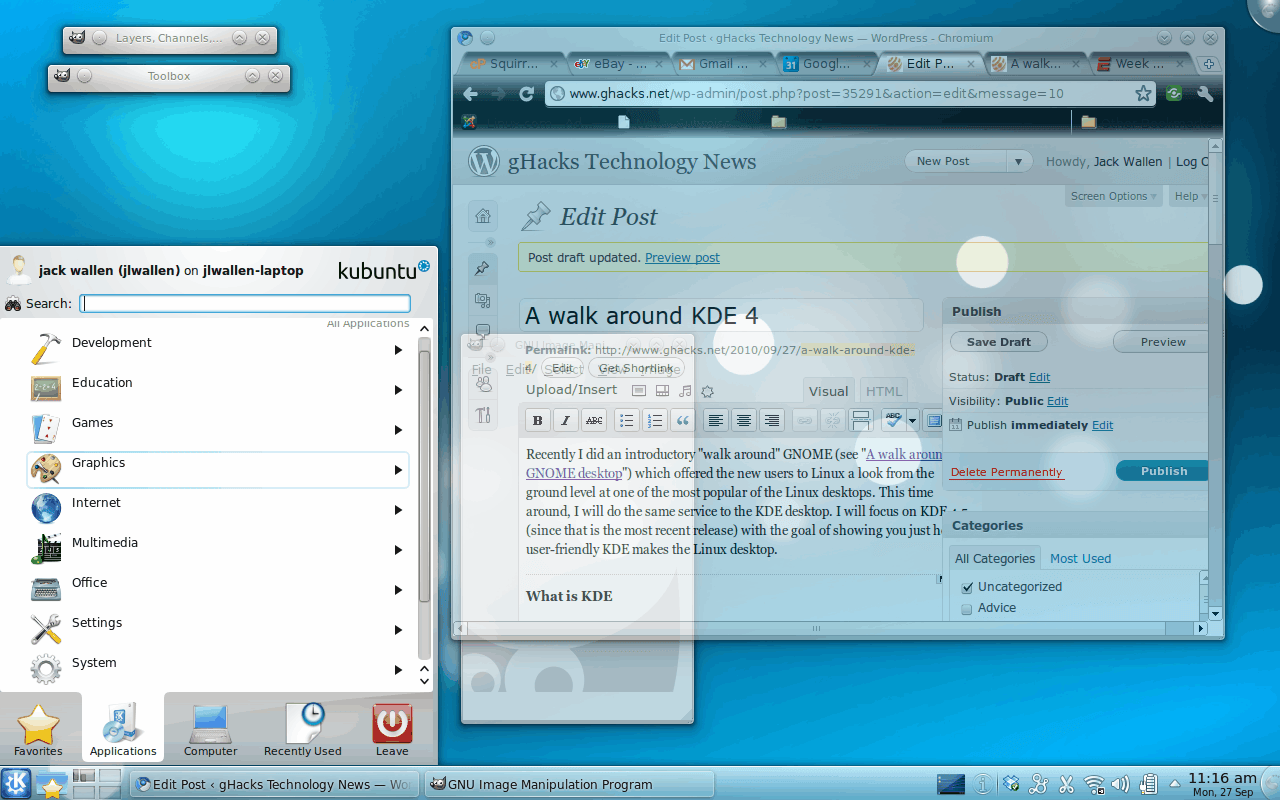This screenshot has height=800, width=1280.
Task: Click the Add Media star icon
Action: coord(708,391)
